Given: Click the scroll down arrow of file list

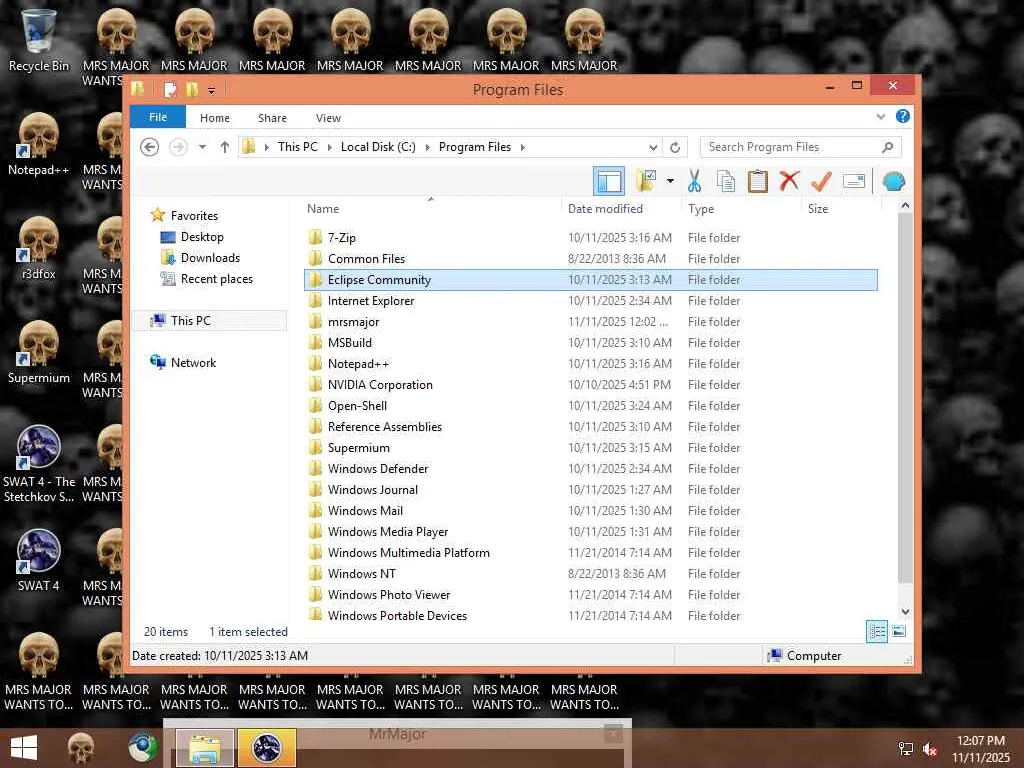Looking at the screenshot, I should [904, 611].
